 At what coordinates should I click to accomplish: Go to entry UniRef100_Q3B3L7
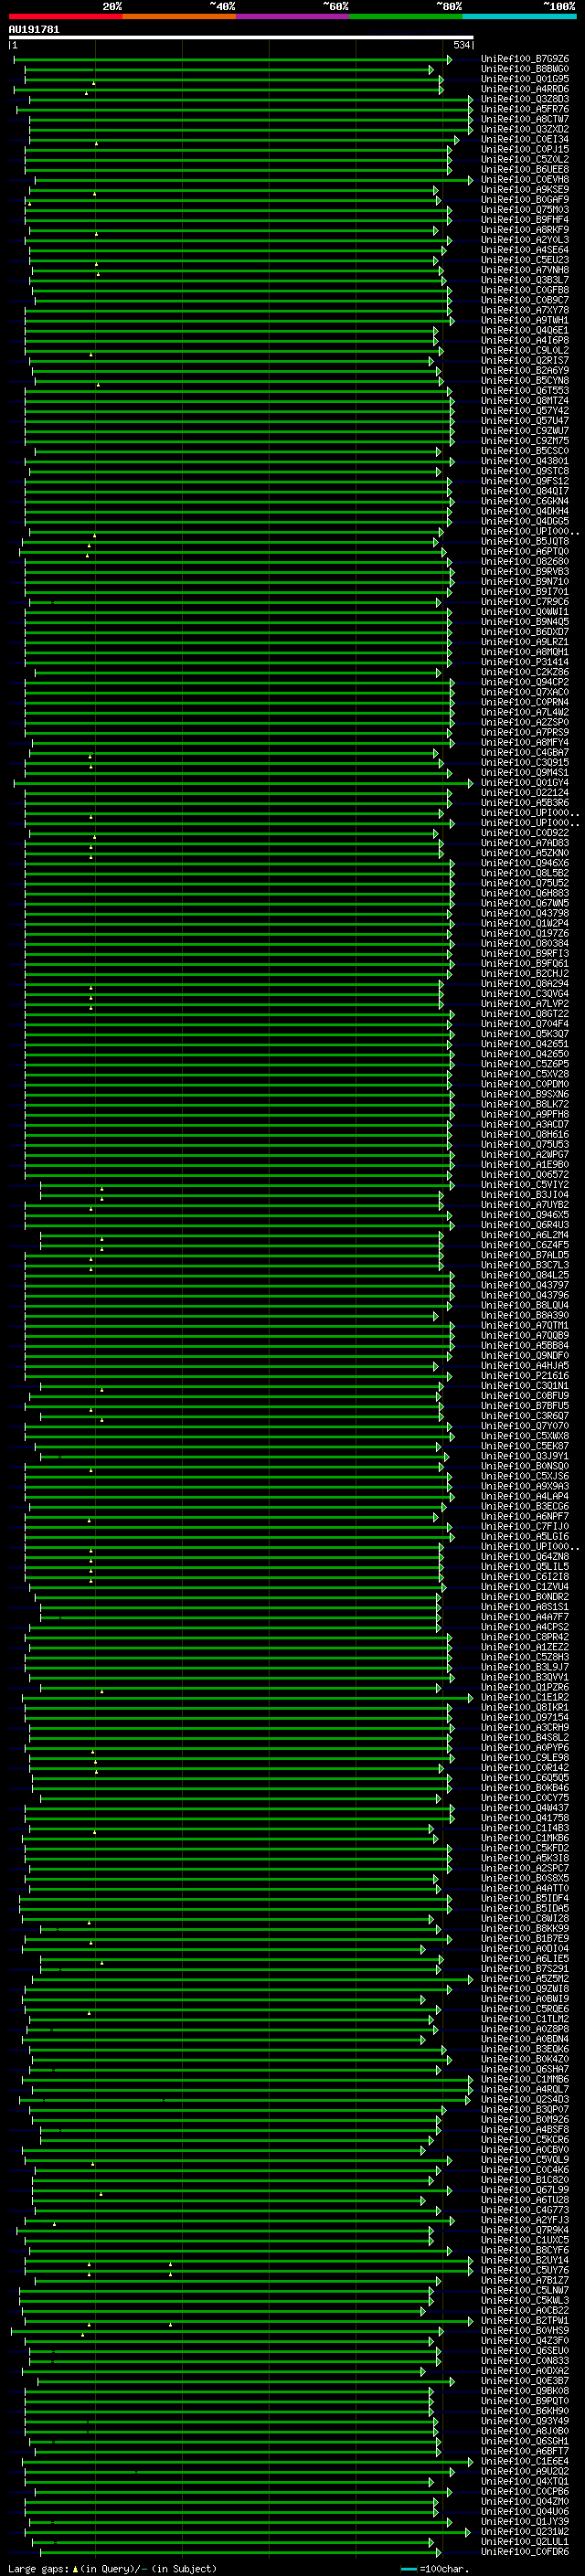pos(525,280)
